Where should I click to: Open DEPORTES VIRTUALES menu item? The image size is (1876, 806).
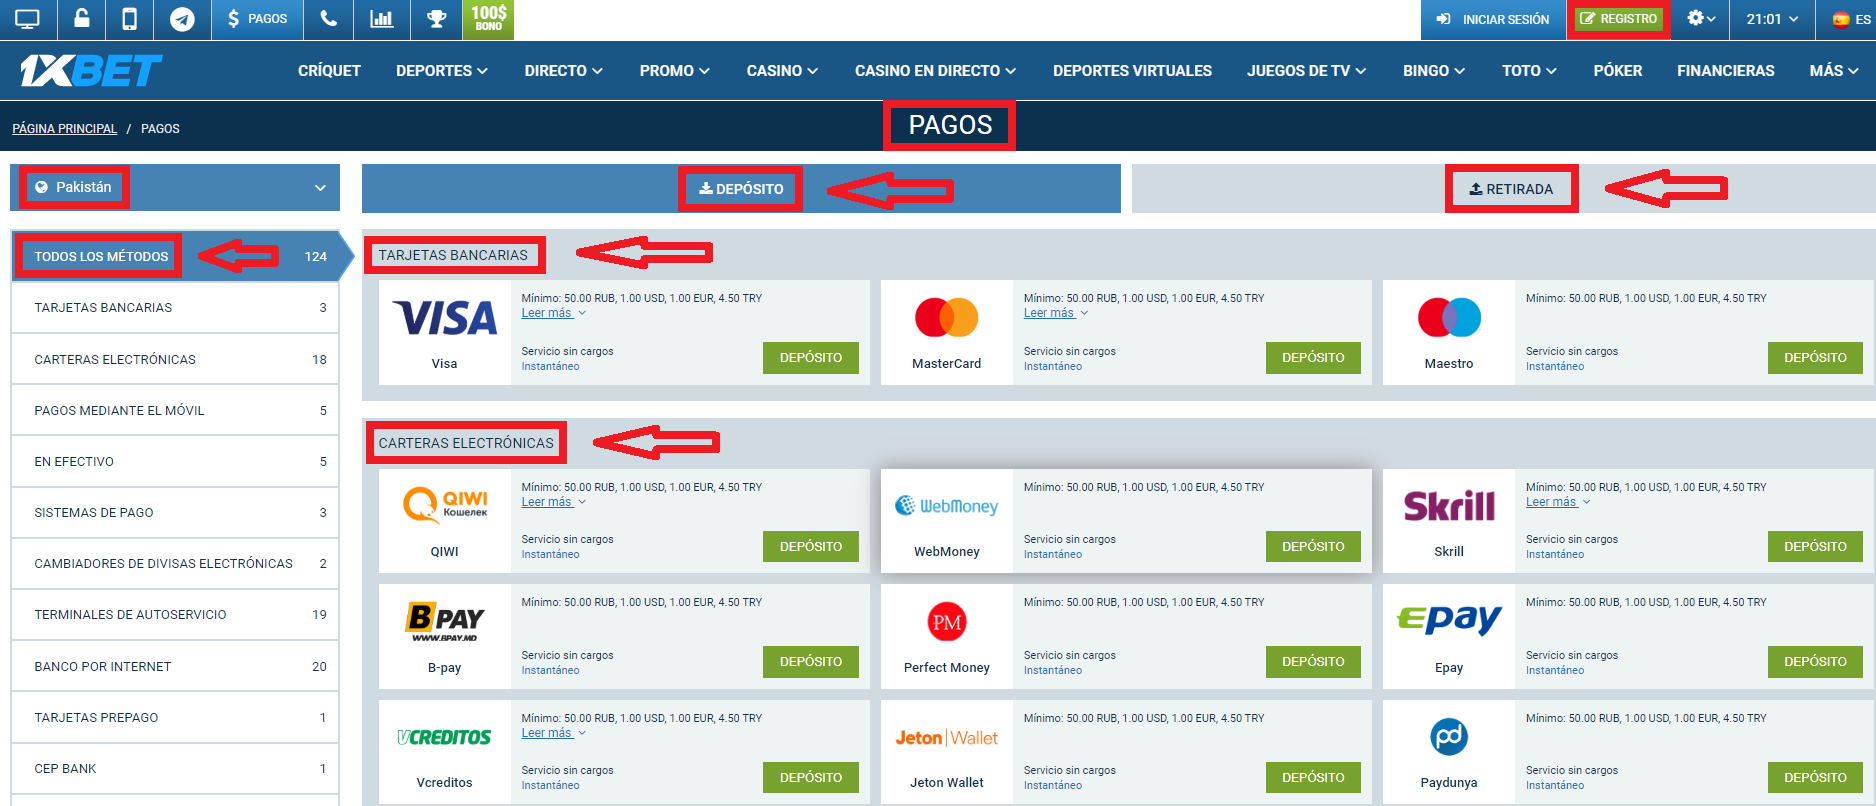(1132, 71)
